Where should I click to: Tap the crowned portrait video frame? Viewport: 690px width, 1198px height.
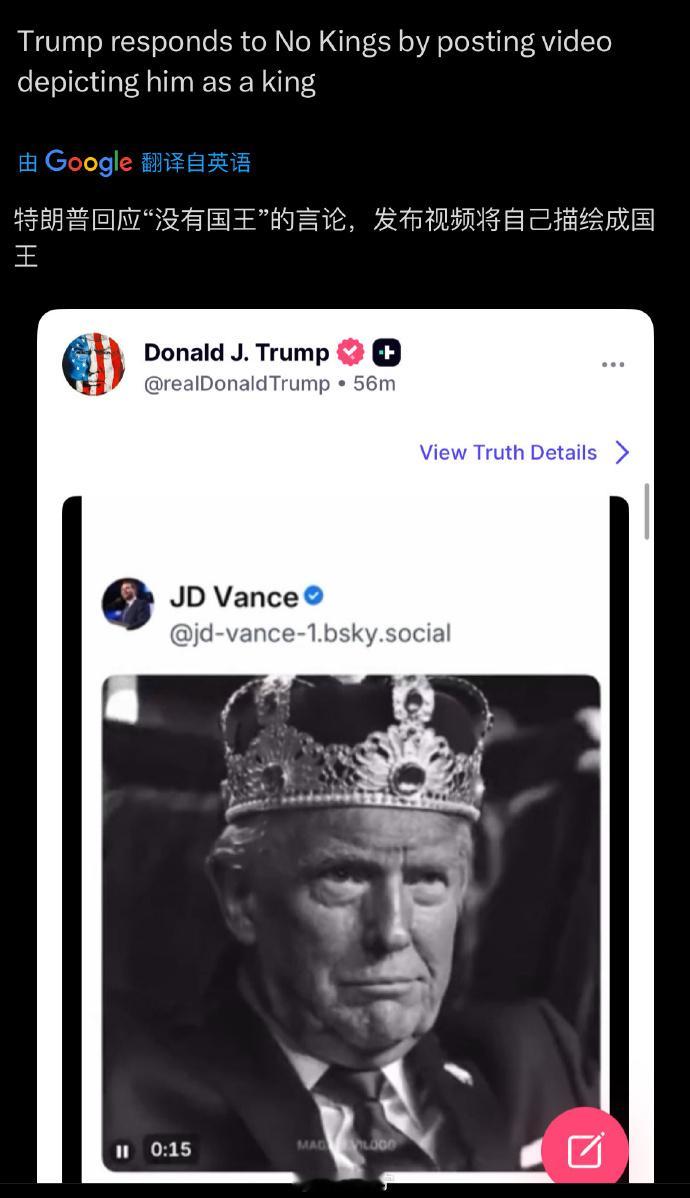pos(351,900)
